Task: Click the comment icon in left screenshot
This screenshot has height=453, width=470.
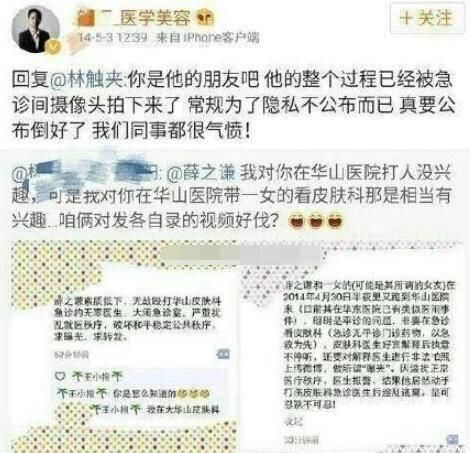Action: click(223, 354)
